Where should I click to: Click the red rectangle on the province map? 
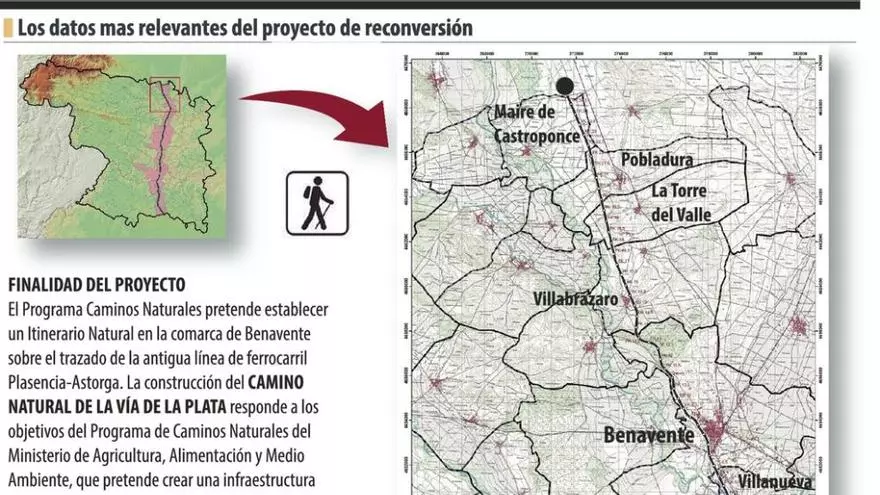pyautogui.click(x=164, y=95)
